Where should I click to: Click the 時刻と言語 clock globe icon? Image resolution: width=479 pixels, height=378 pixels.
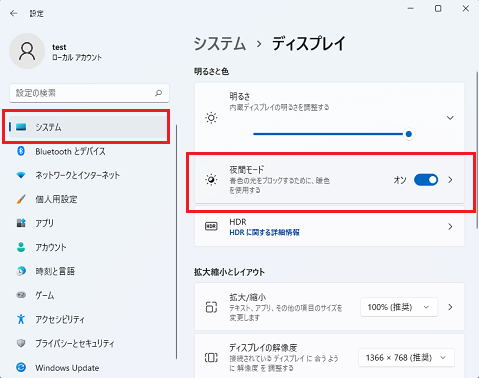click(21, 271)
